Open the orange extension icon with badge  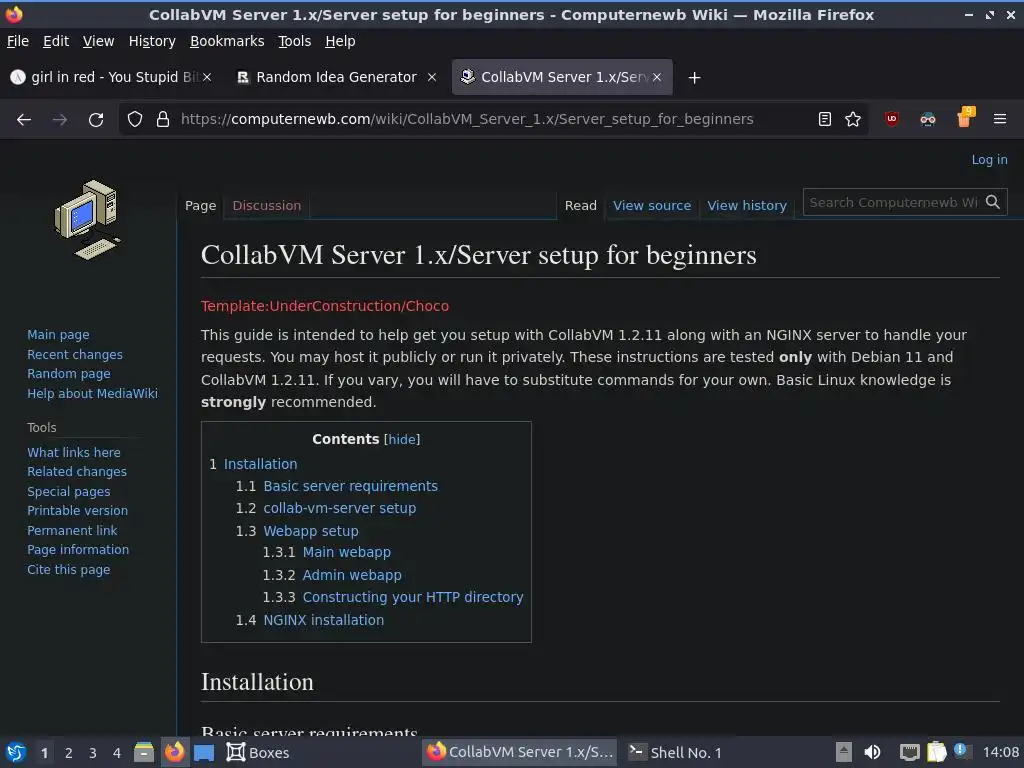pos(965,118)
